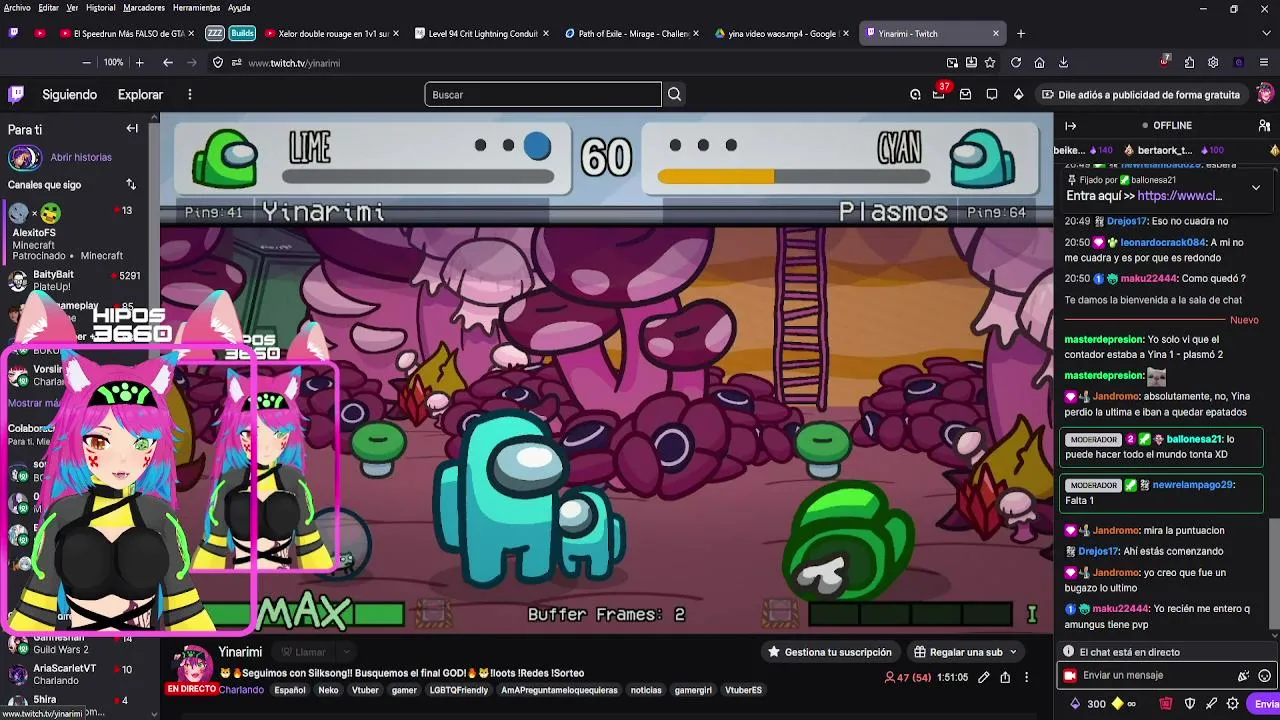Open the Editar menu
This screenshot has width=1280, height=720.
tap(48, 8)
